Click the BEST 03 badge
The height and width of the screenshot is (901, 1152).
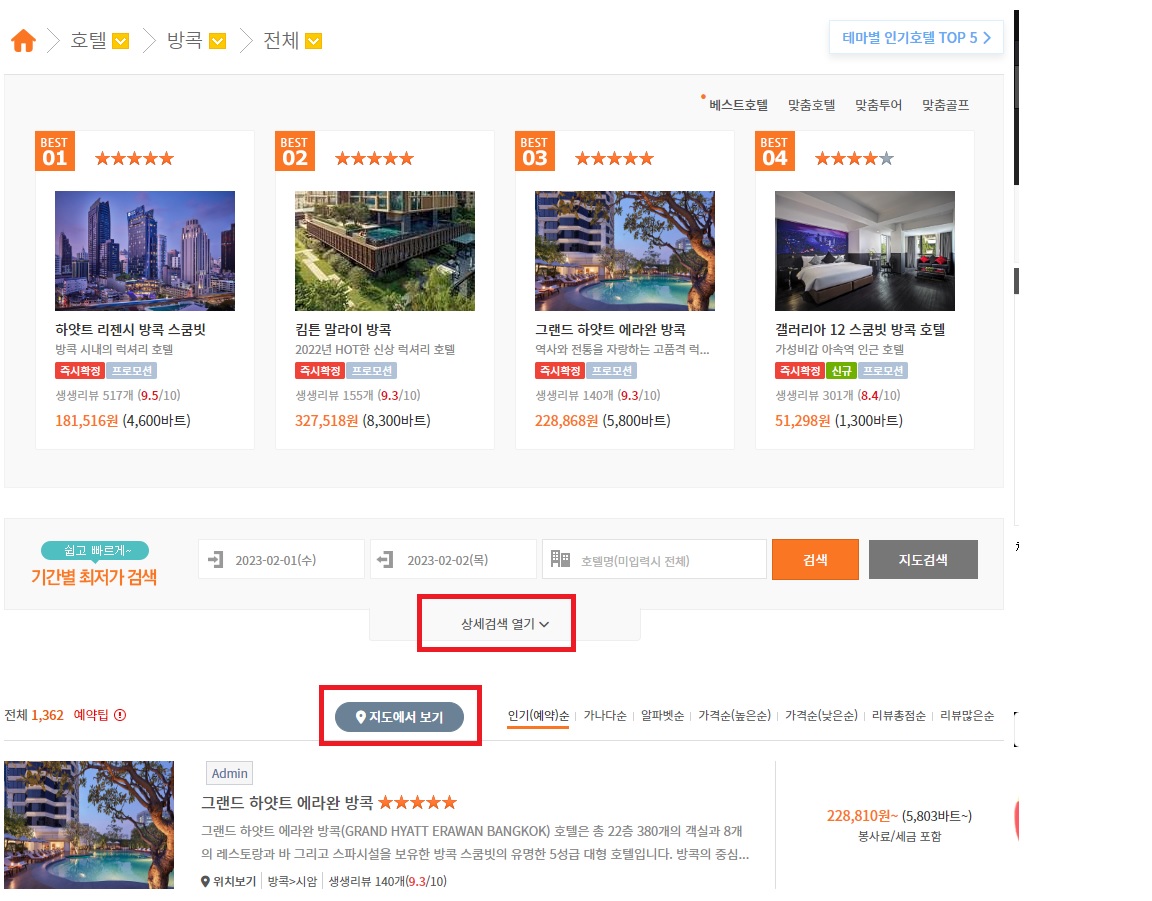[x=535, y=151]
